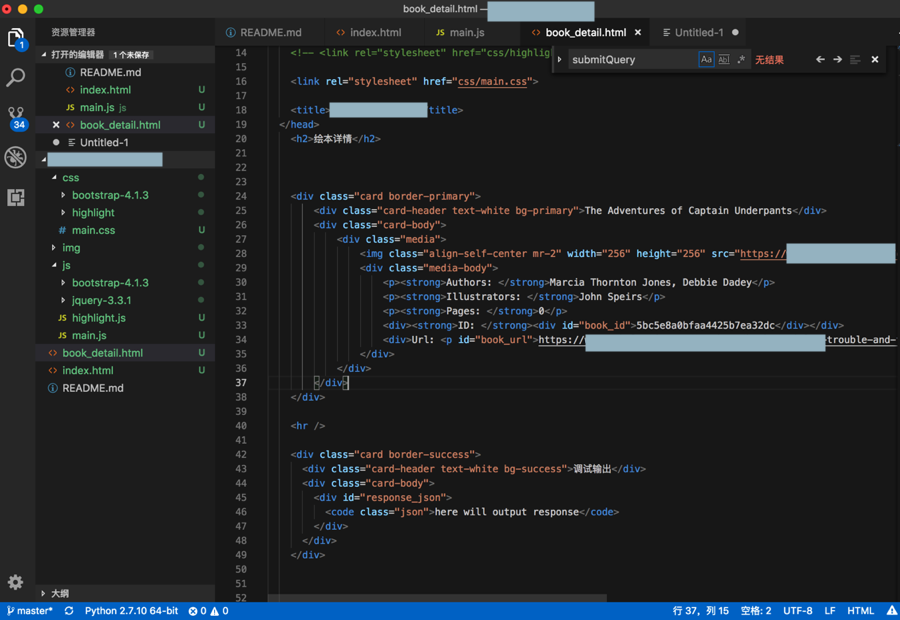Switch to the main.js editor tab

pos(466,33)
